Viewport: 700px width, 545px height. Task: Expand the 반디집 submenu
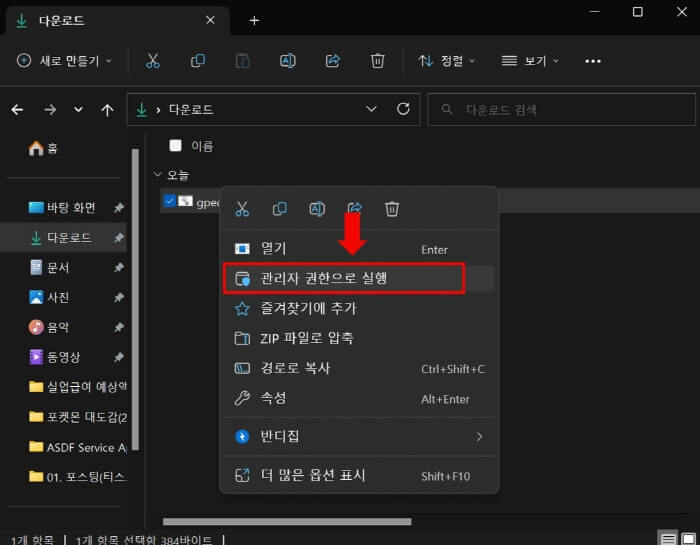(479, 437)
